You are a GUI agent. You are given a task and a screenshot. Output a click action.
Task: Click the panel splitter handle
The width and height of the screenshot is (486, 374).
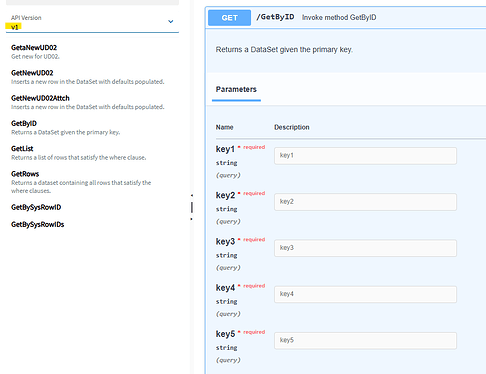point(192,207)
